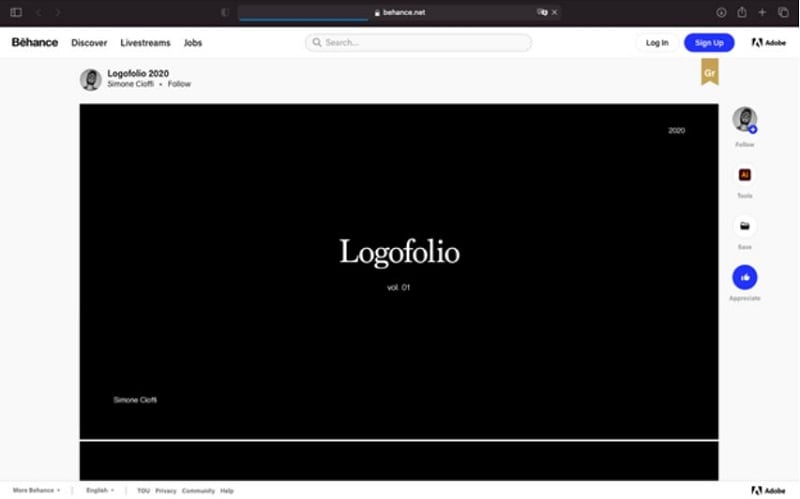Show the tab overview icon
This screenshot has width=800, height=499.
783,12
